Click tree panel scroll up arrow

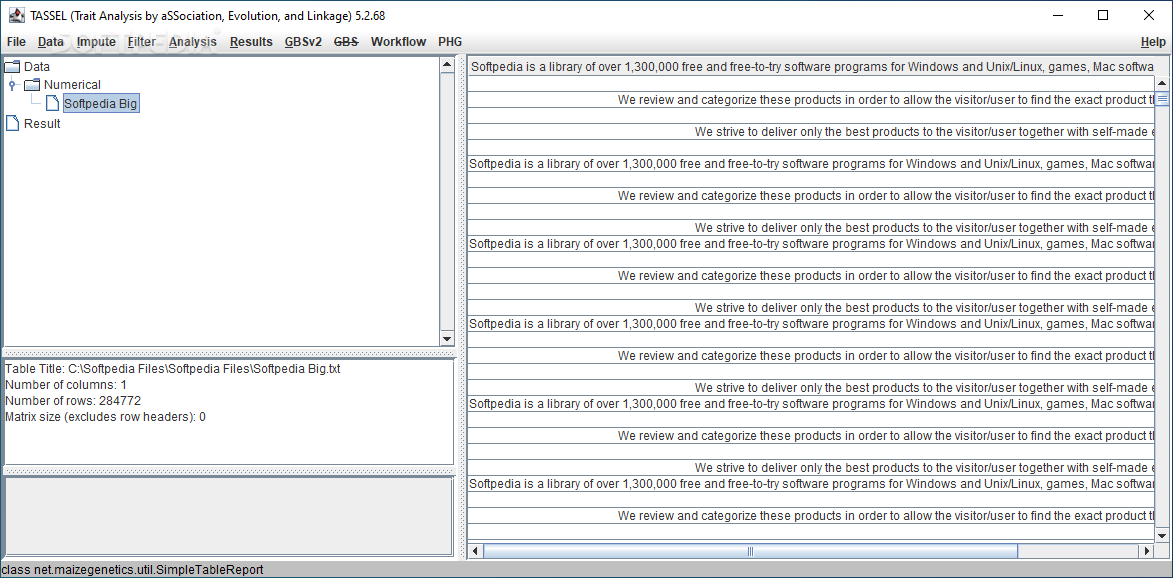(x=447, y=65)
